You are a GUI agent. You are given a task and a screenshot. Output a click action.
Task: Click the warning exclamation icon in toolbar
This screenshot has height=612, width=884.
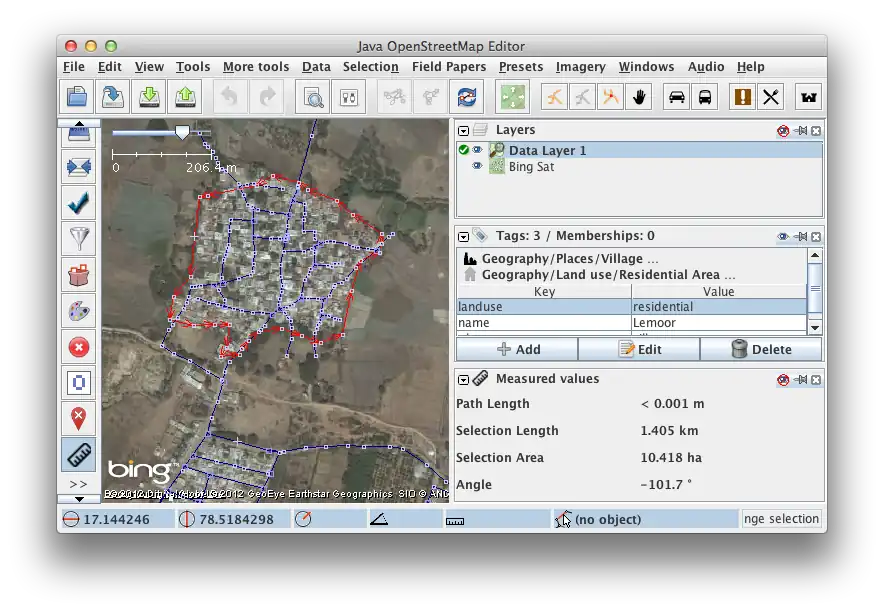(x=745, y=96)
